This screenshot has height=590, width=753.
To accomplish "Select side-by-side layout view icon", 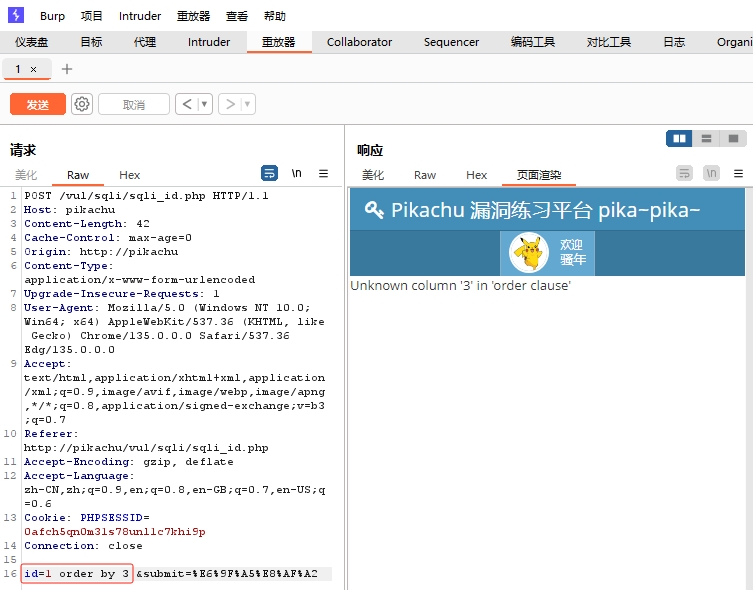I will click(679, 138).
